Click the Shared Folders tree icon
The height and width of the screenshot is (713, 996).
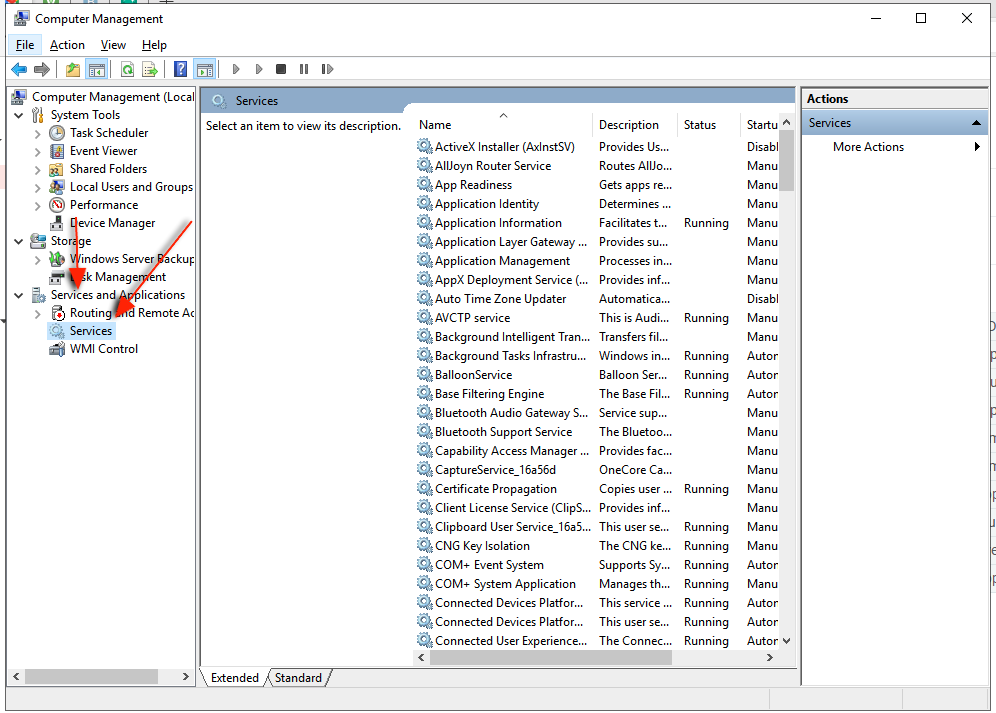pyautogui.click(x=57, y=169)
